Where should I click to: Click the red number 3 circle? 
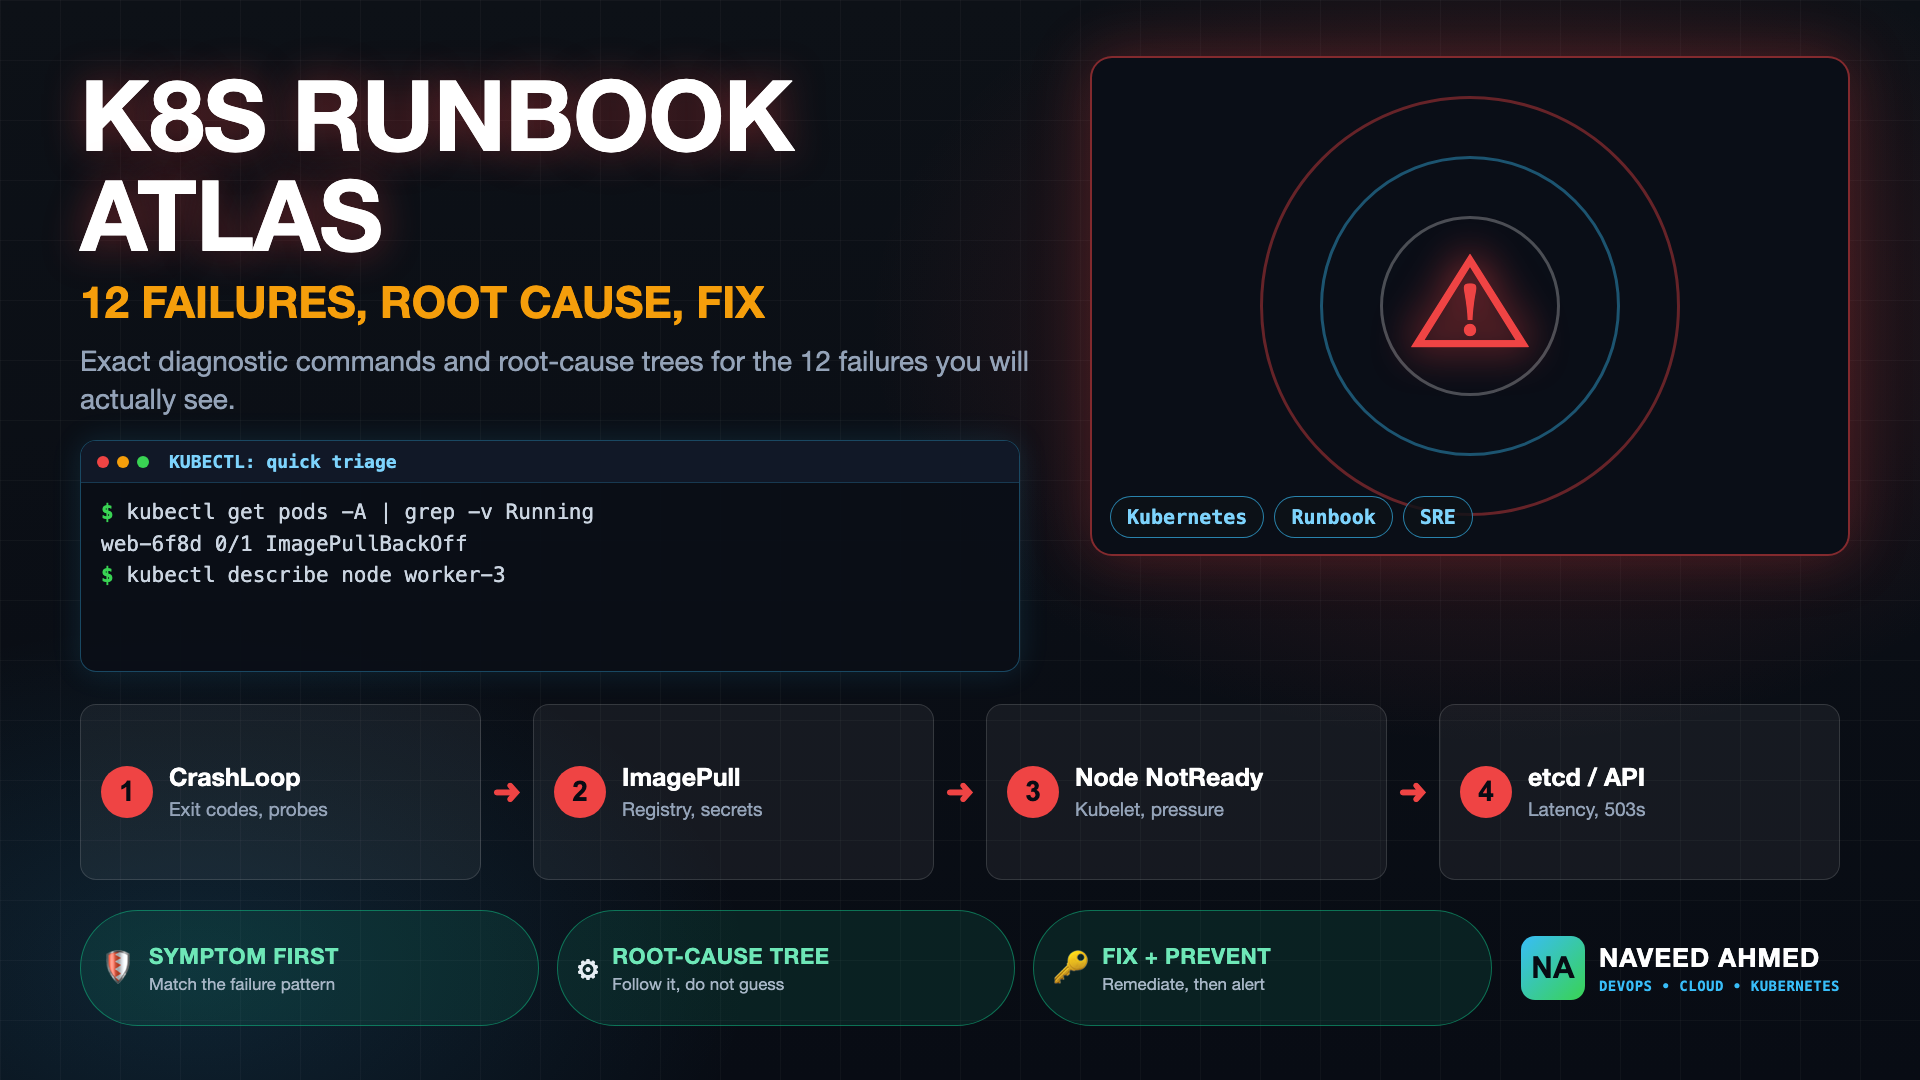coord(1033,792)
